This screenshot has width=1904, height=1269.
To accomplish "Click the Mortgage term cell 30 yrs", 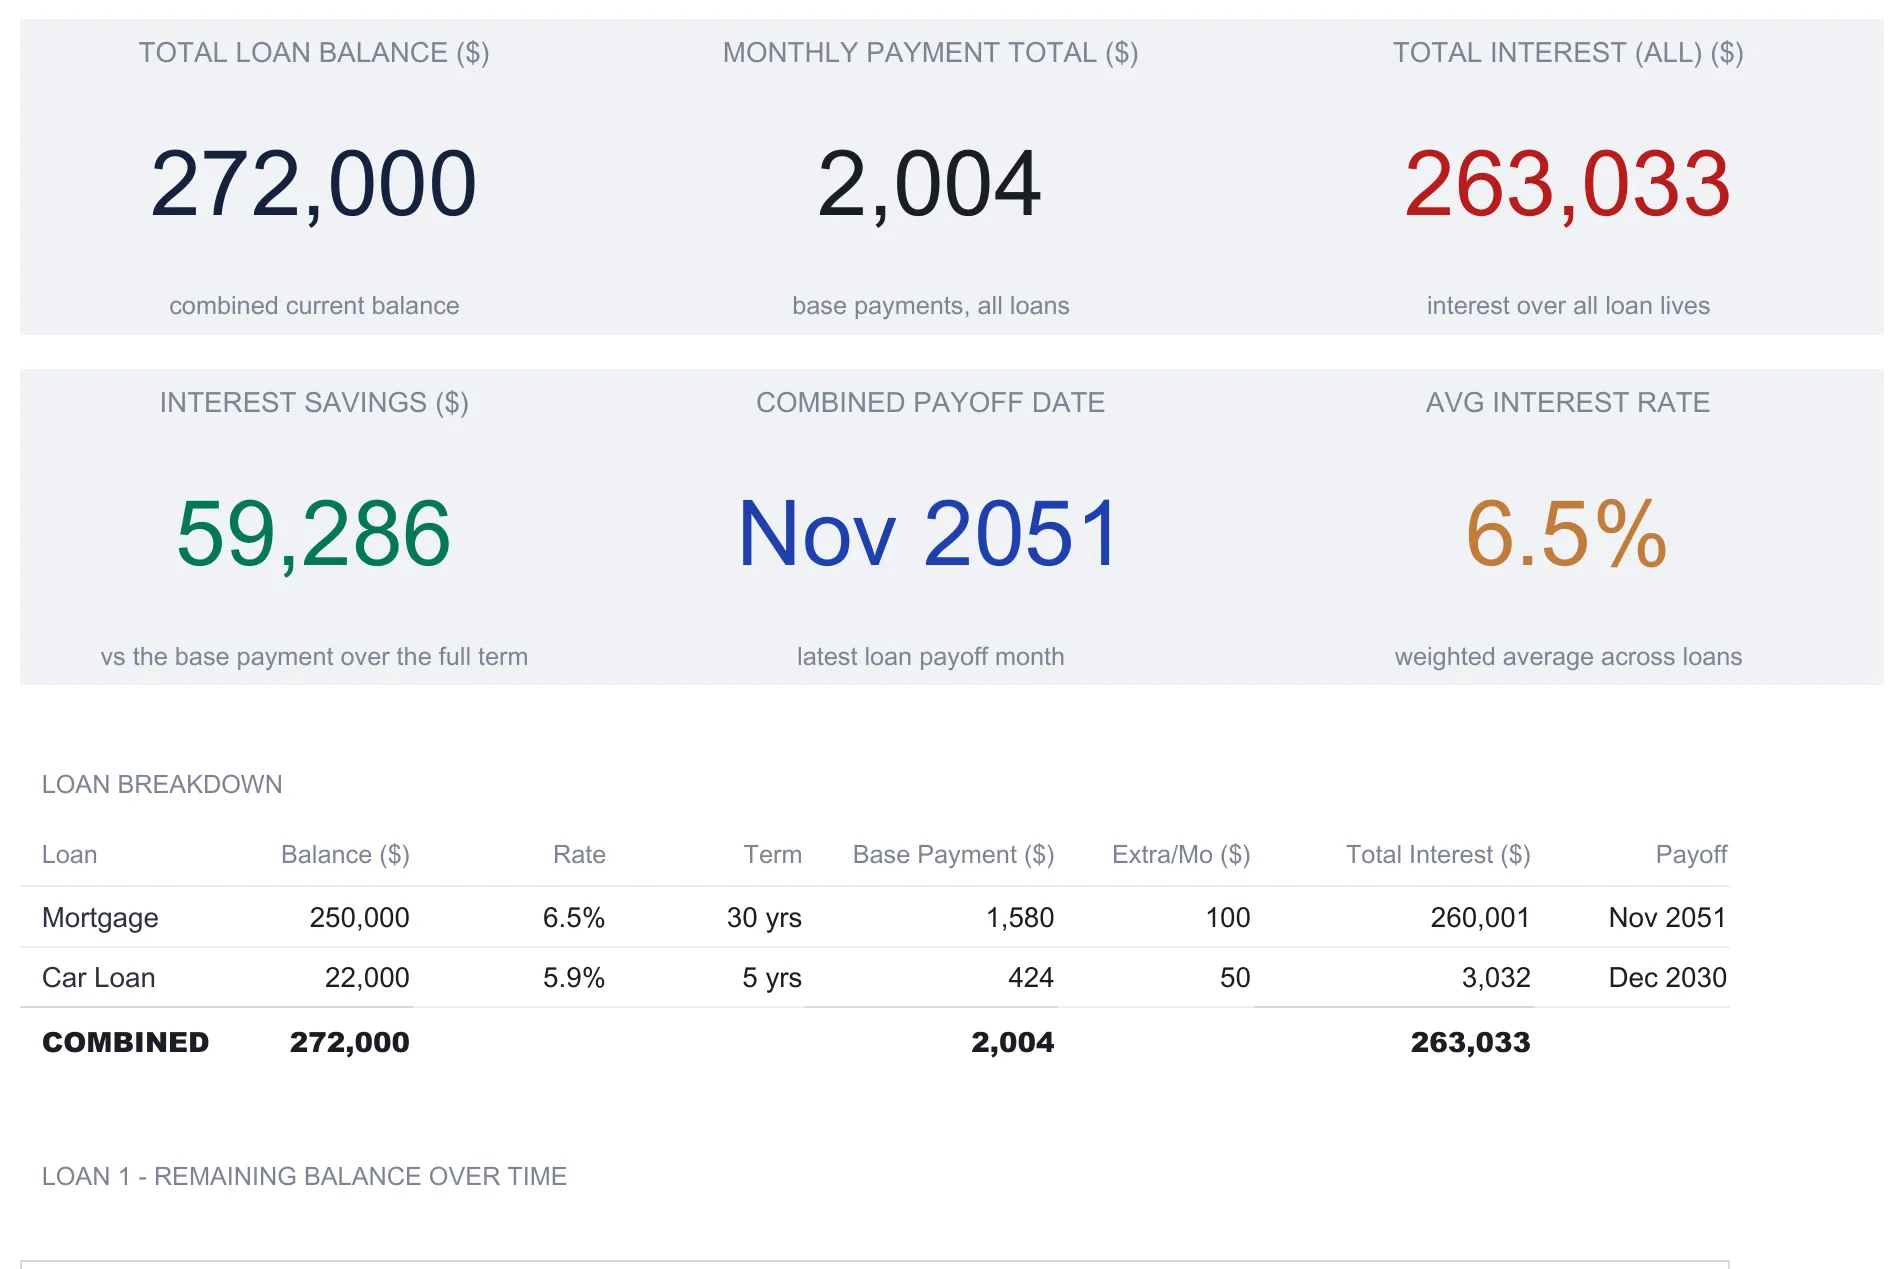I will coord(764,918).
